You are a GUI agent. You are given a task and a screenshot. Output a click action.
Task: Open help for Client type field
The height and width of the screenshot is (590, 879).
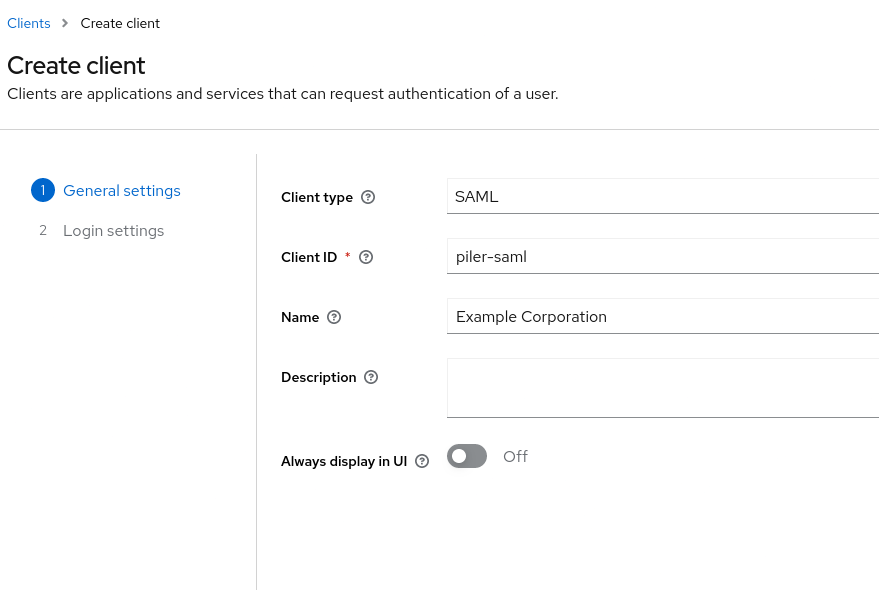click(368, 197)
